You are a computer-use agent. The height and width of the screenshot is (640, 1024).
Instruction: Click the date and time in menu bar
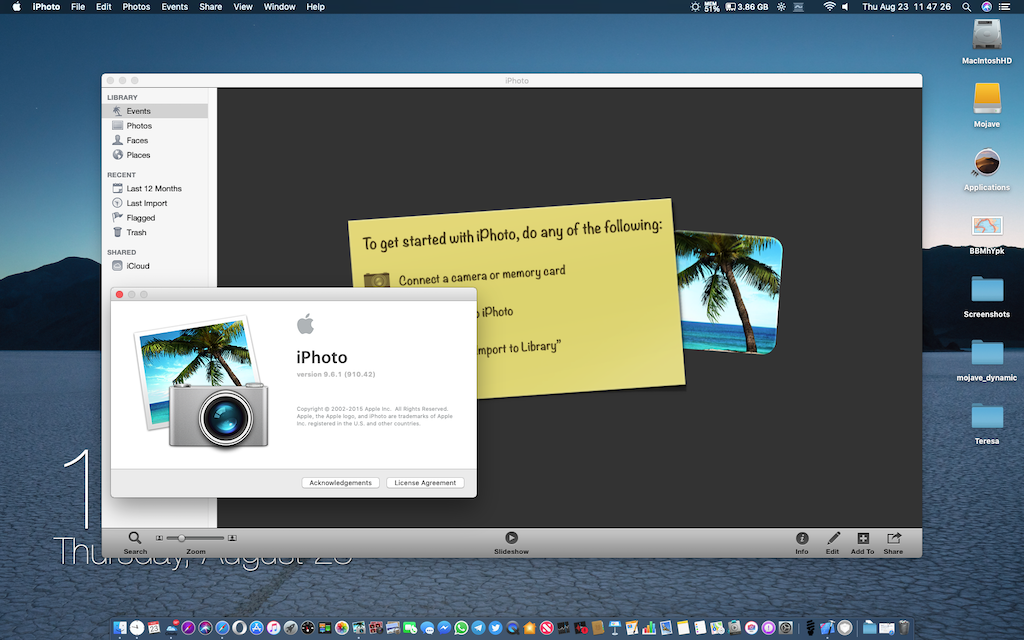(x=906, y=7)
